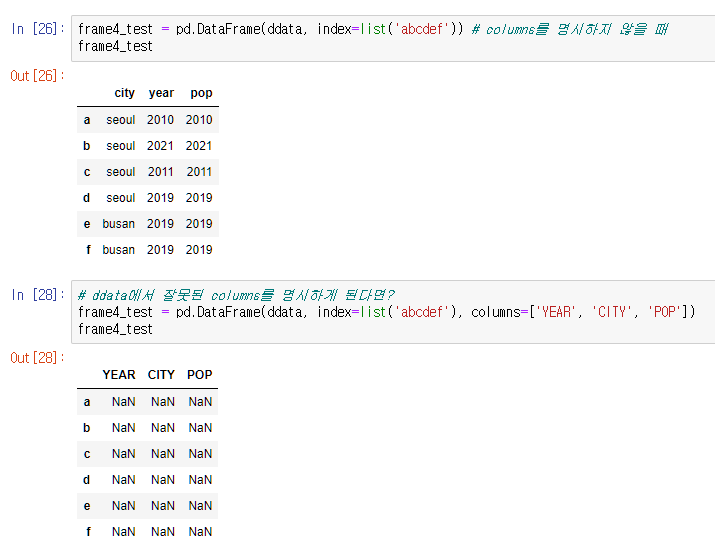Click row index 'e' in Out[28] table
The image size is (715, 546).
[87, 506]
